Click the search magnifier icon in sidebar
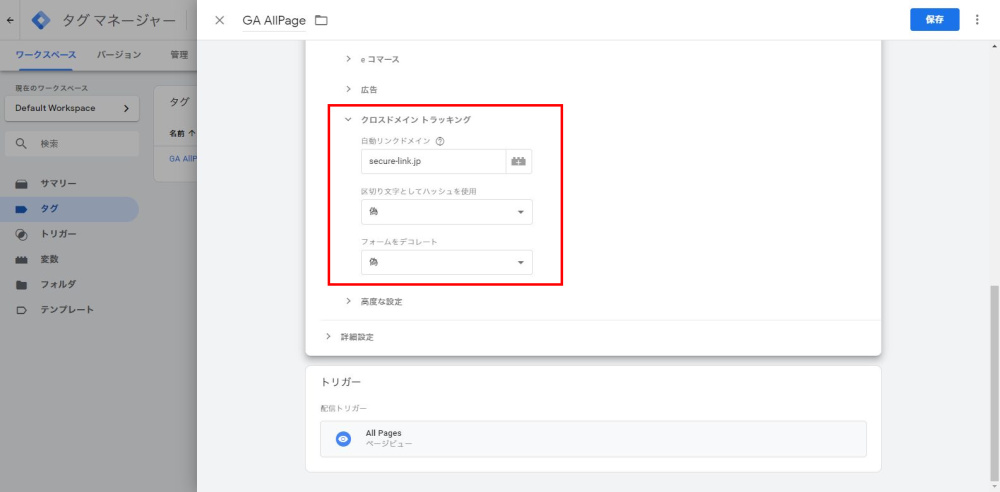 coord(22,144)
